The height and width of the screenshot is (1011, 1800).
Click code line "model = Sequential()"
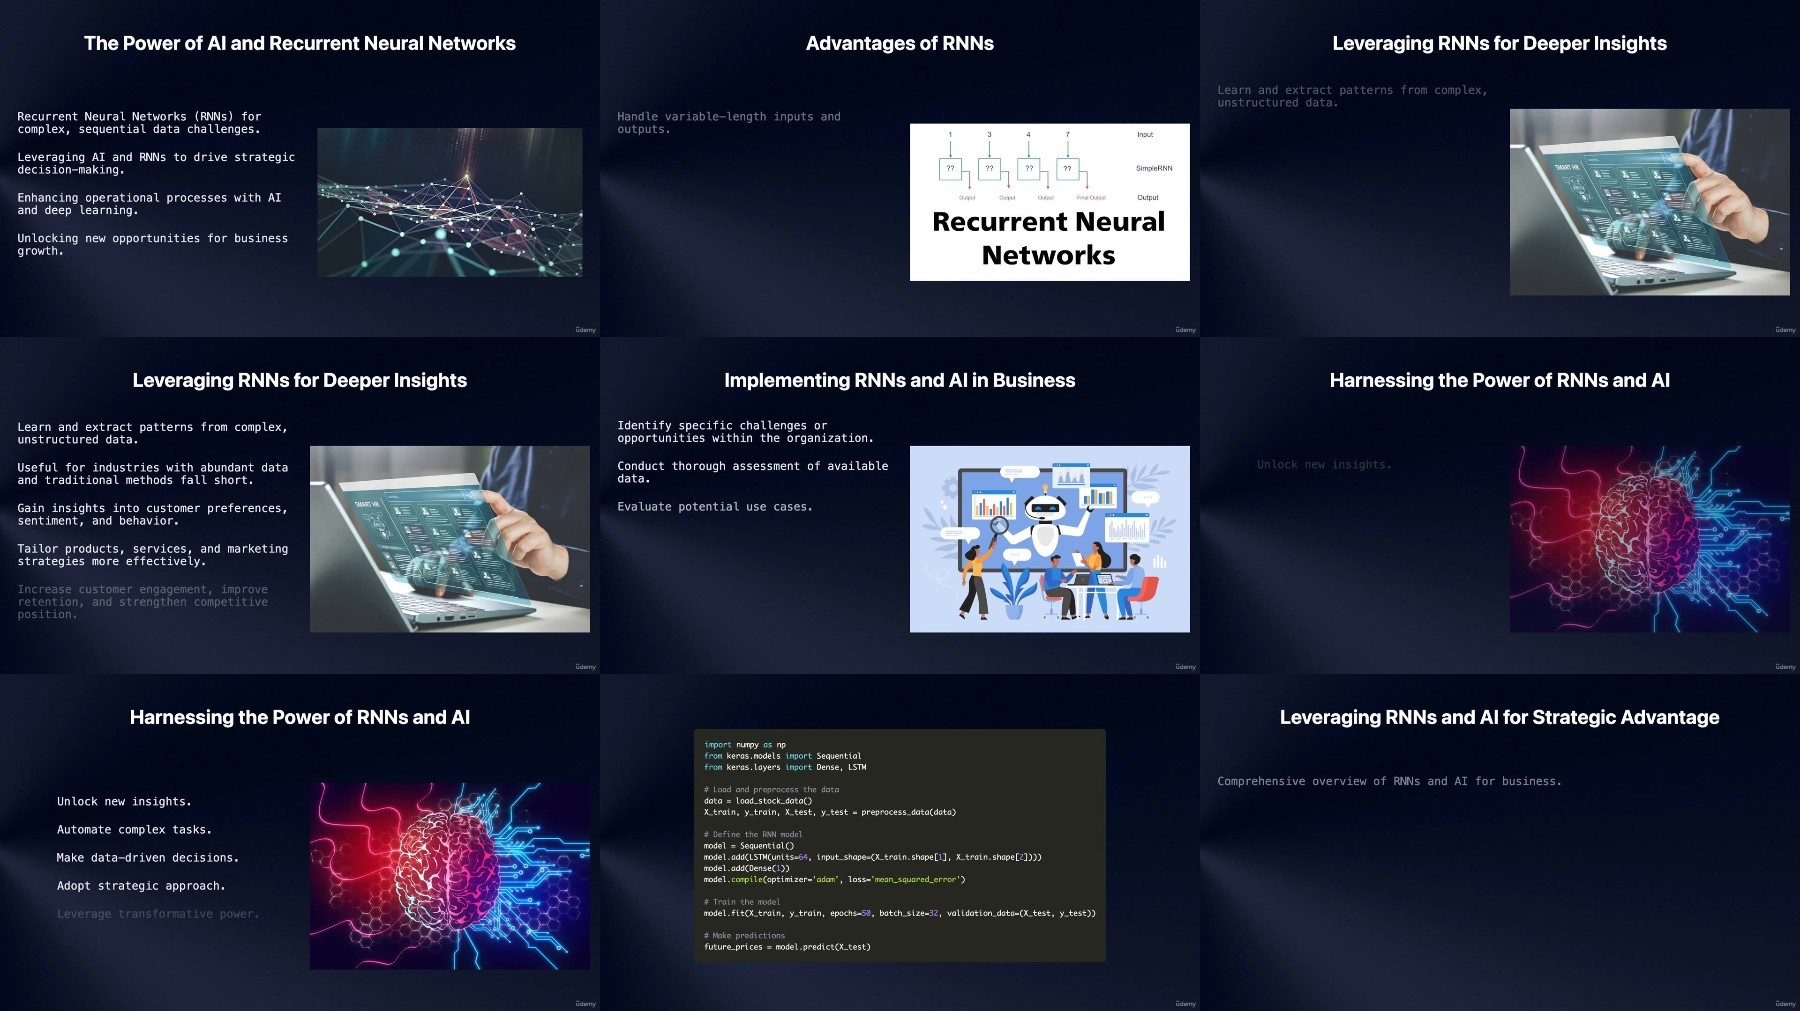(749, 846)
